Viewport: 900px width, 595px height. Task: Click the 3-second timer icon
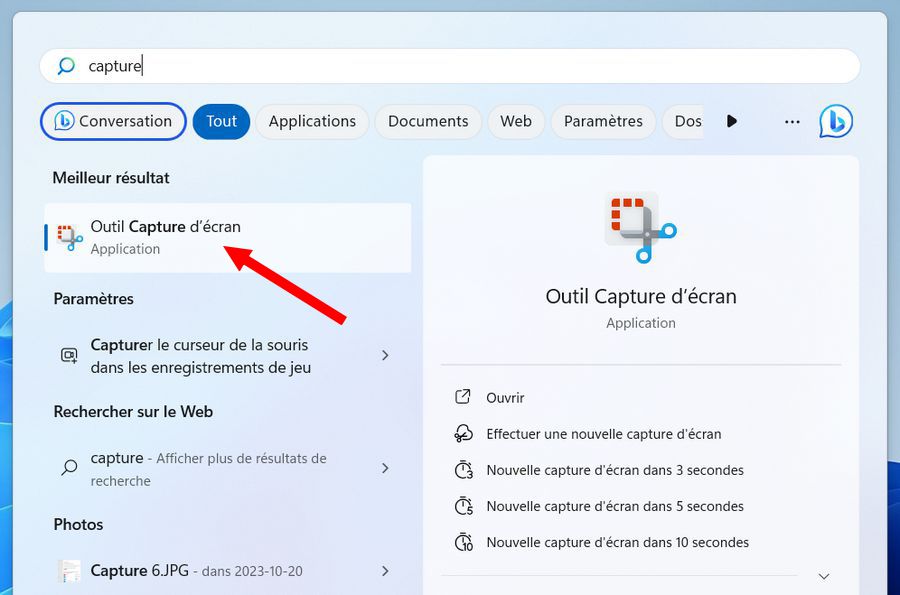pos(464,470)
